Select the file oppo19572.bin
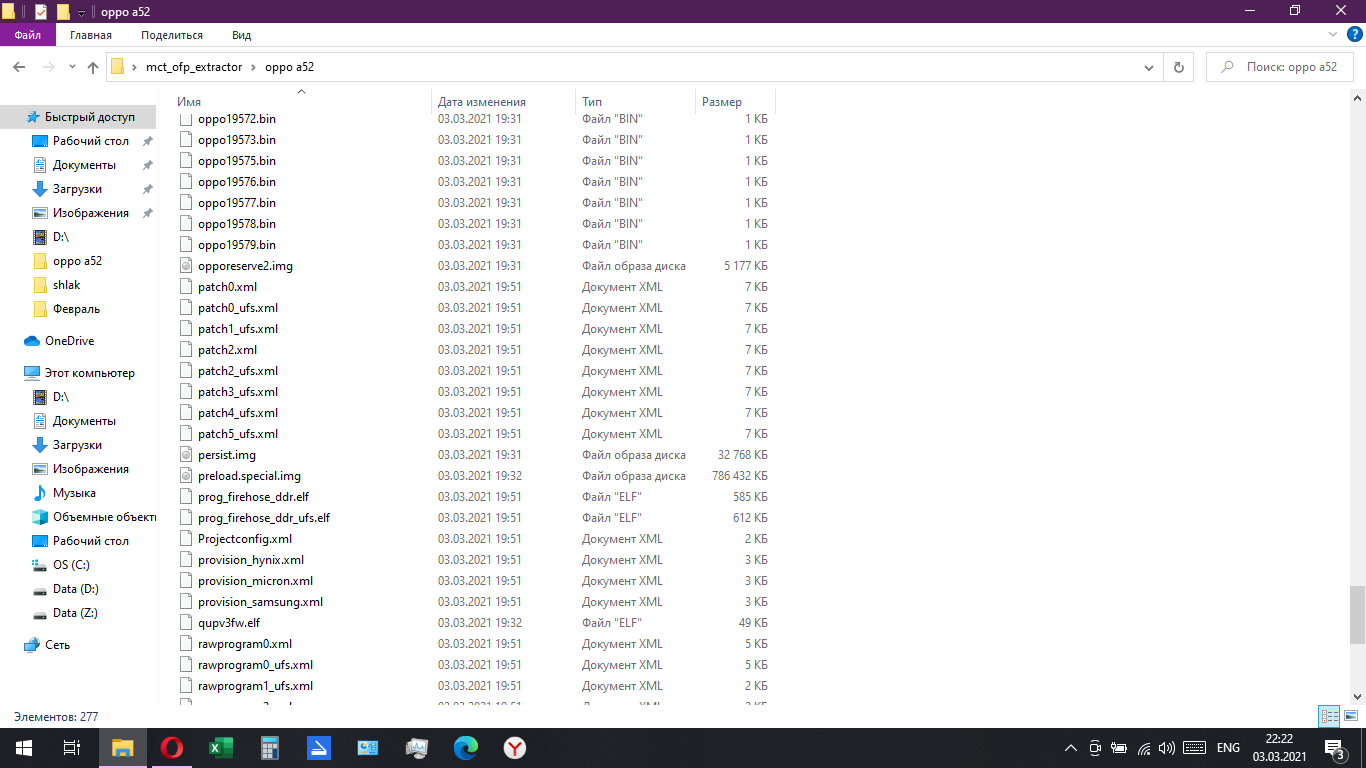The width and height of the screenshot is (1366, 768). point(237,119)
